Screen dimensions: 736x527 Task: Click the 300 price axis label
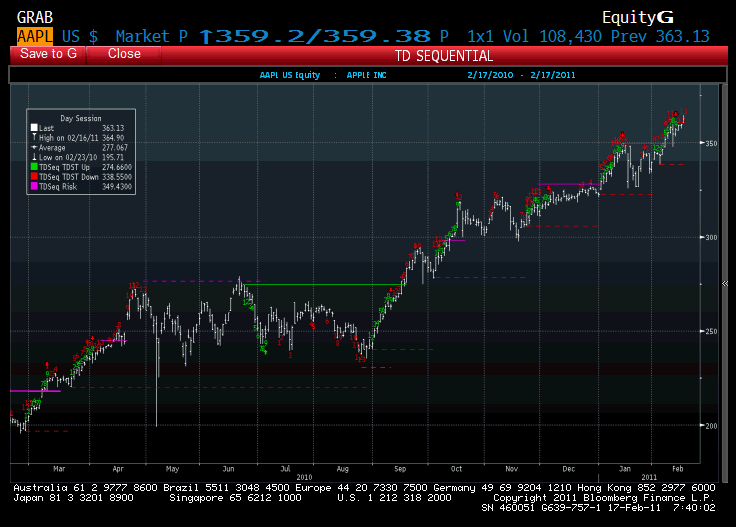[711, 237]
